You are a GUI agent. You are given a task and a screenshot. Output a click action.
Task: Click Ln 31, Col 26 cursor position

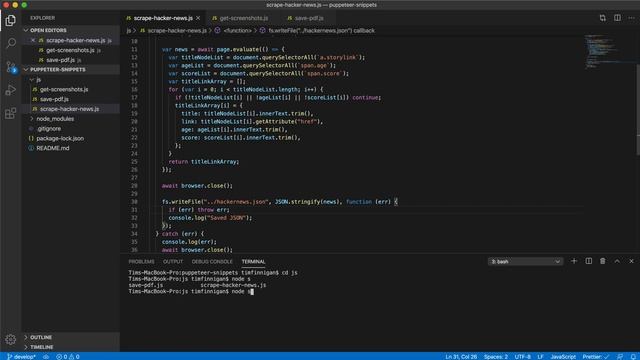[461, 357]
